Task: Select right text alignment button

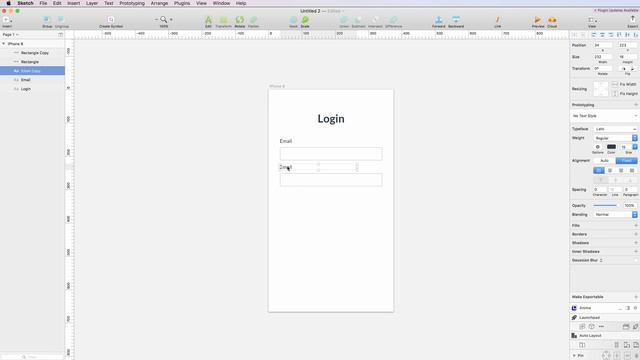Action: (621, 170)
